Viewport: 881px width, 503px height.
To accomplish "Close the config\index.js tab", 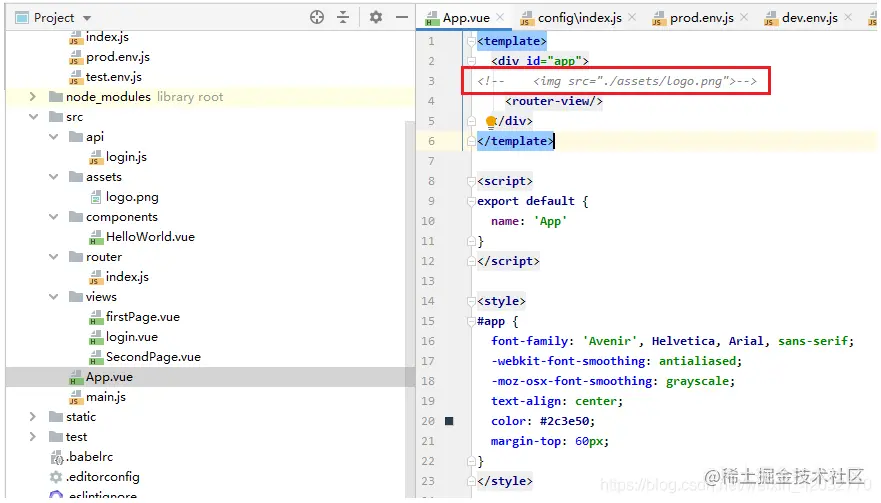I will [632, 17].
